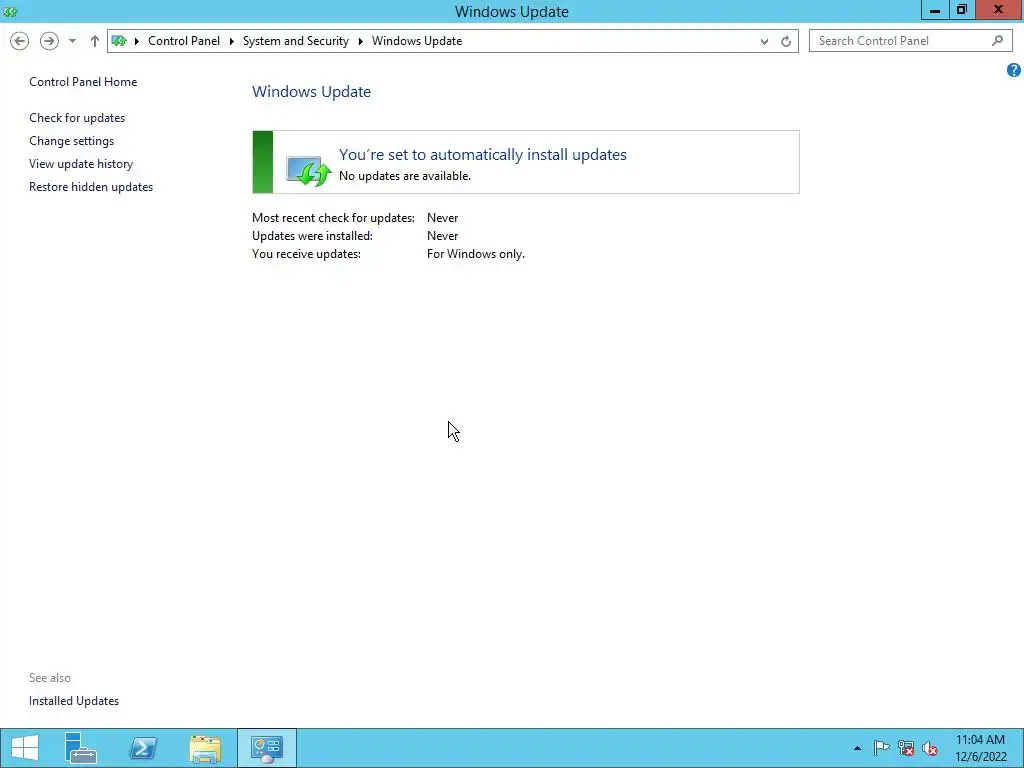Image resolution: width=1024 pixels, height=768 pixels.
Task: Select Control Panel in the breadcrumb
Action: [x=184, y=40]
